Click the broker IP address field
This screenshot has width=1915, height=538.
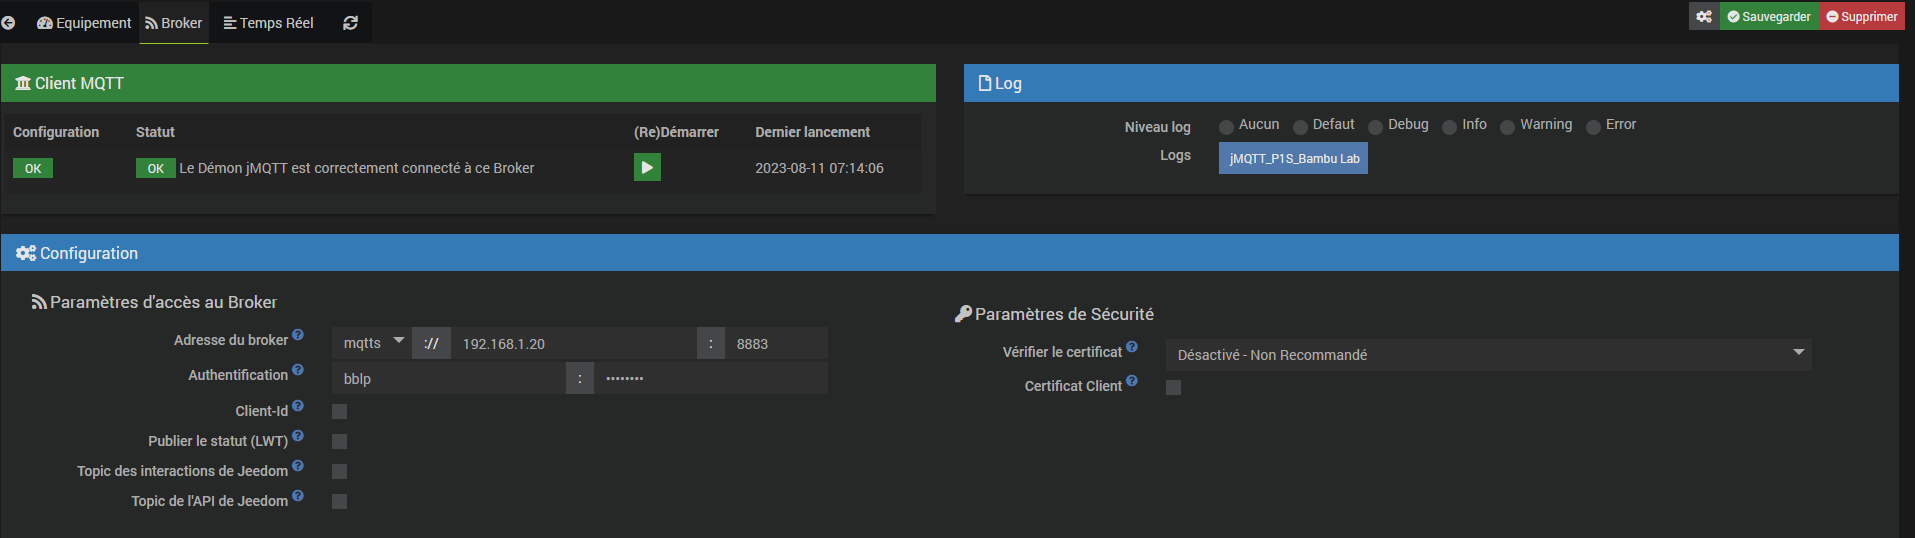pos(574,343)
